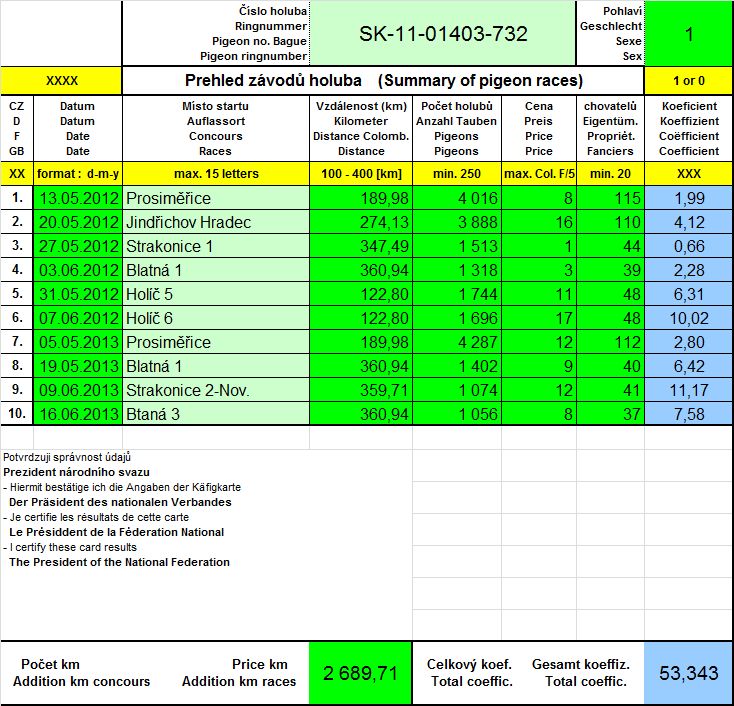
Task: Click the yellow XXXX cell
Action: point(62,80)
